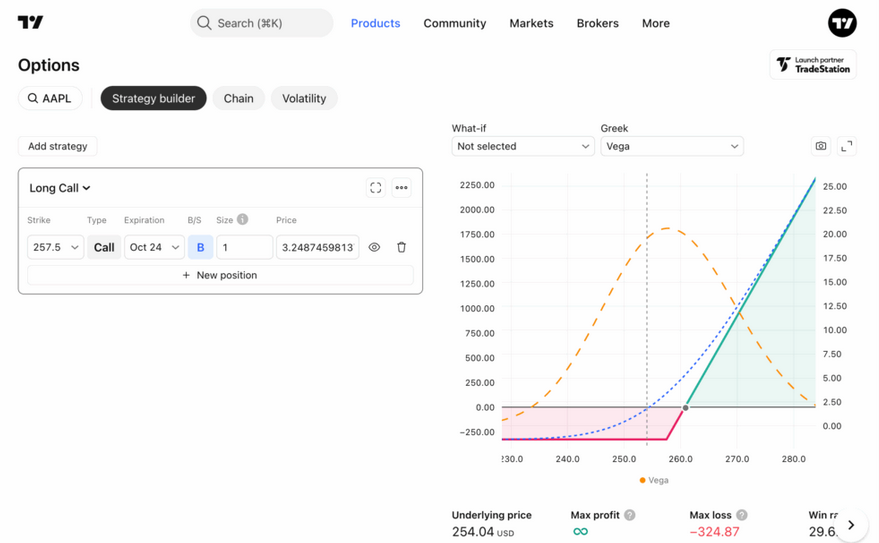Screen dimensions: 879x543
Task: Show Max profit help tooltip
Action: [x=629, y=515]
